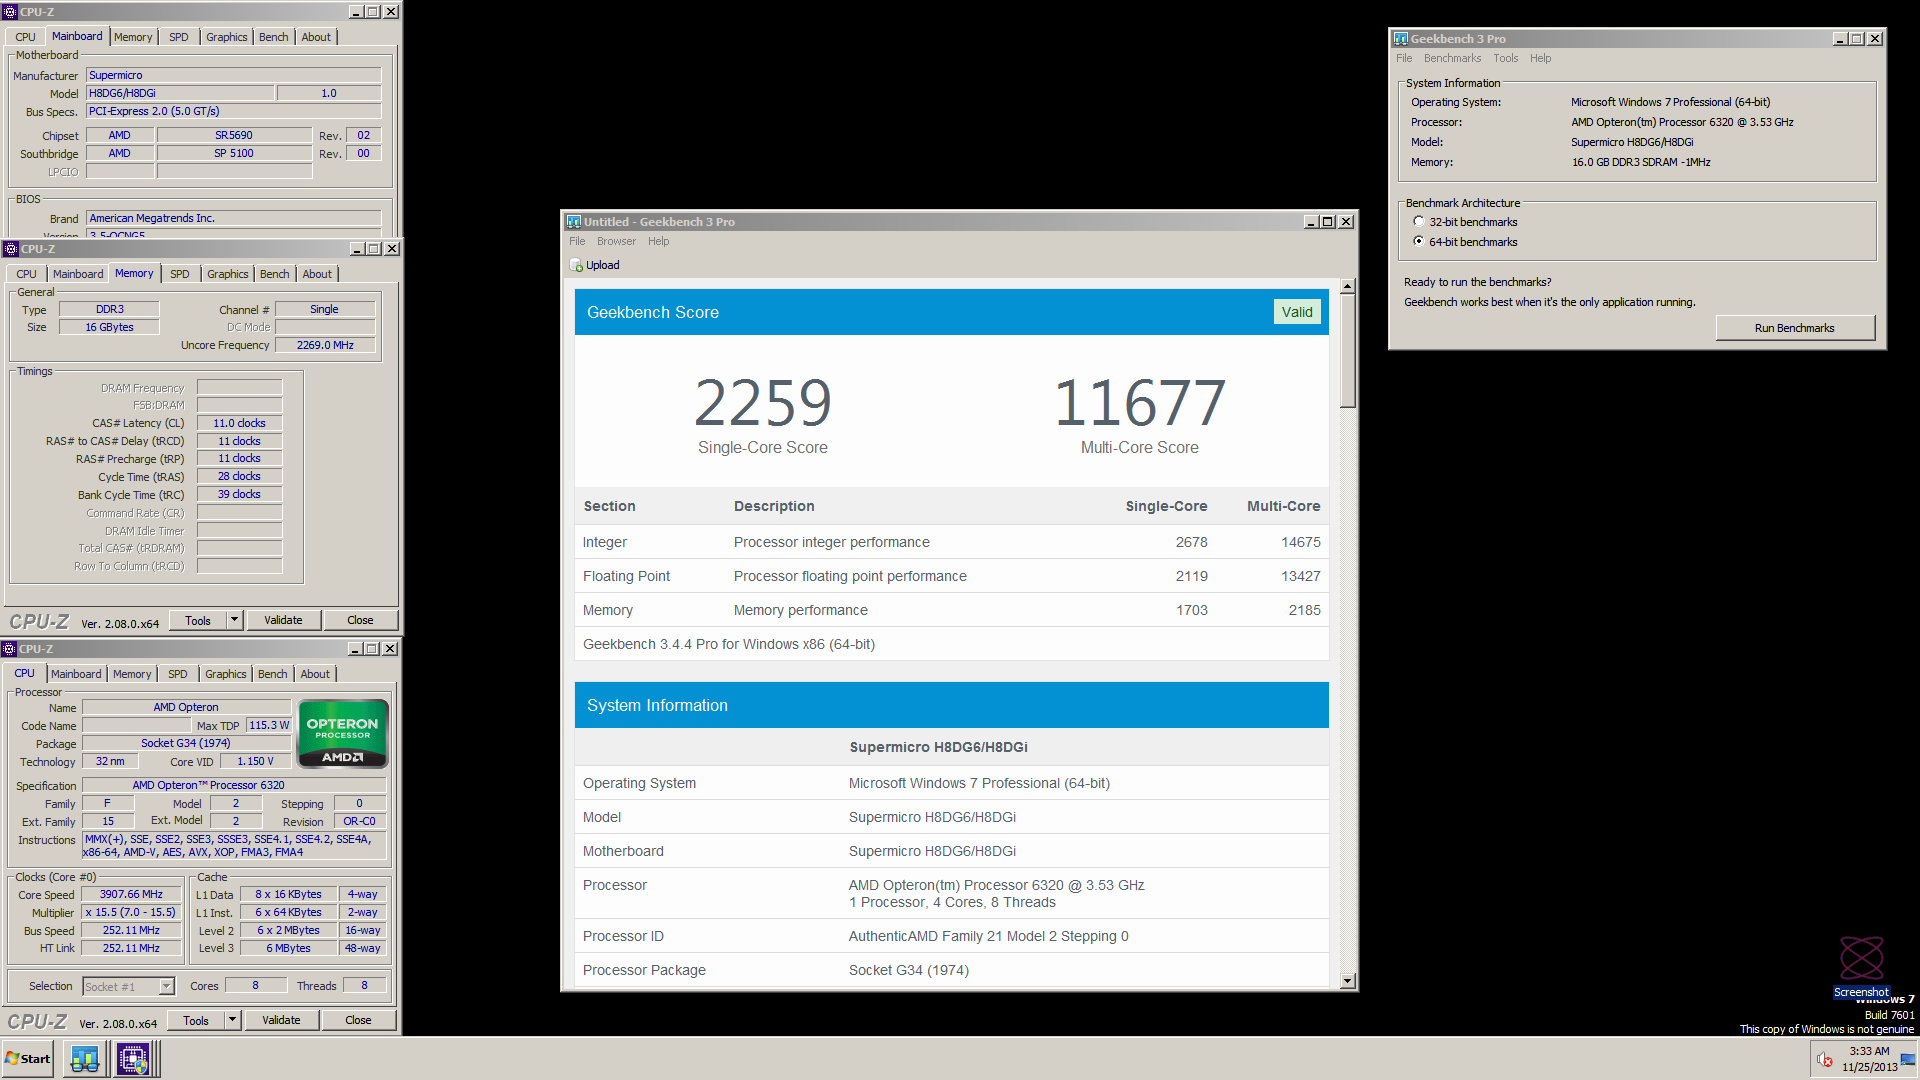Image resolution: width=1920 pixels, height=1080 pixels.
Task: Click Tools button in Memory CPU-Z window
Action: point(198,620)
